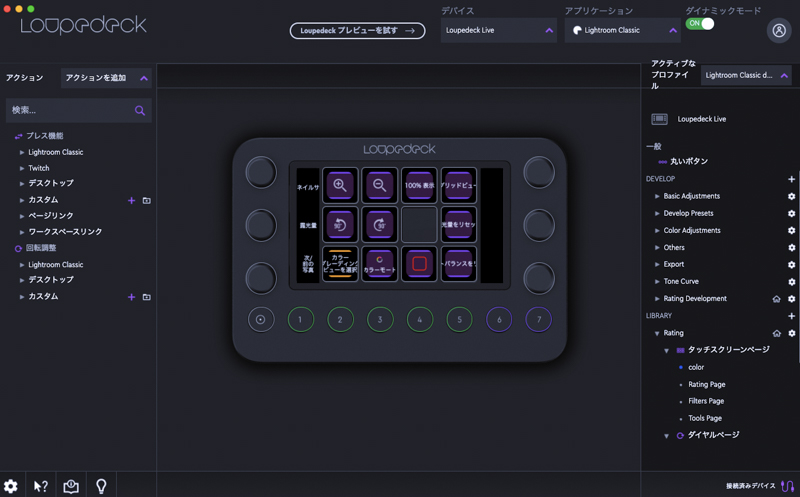Click the search magnifier icon

[x=140, y=110]
